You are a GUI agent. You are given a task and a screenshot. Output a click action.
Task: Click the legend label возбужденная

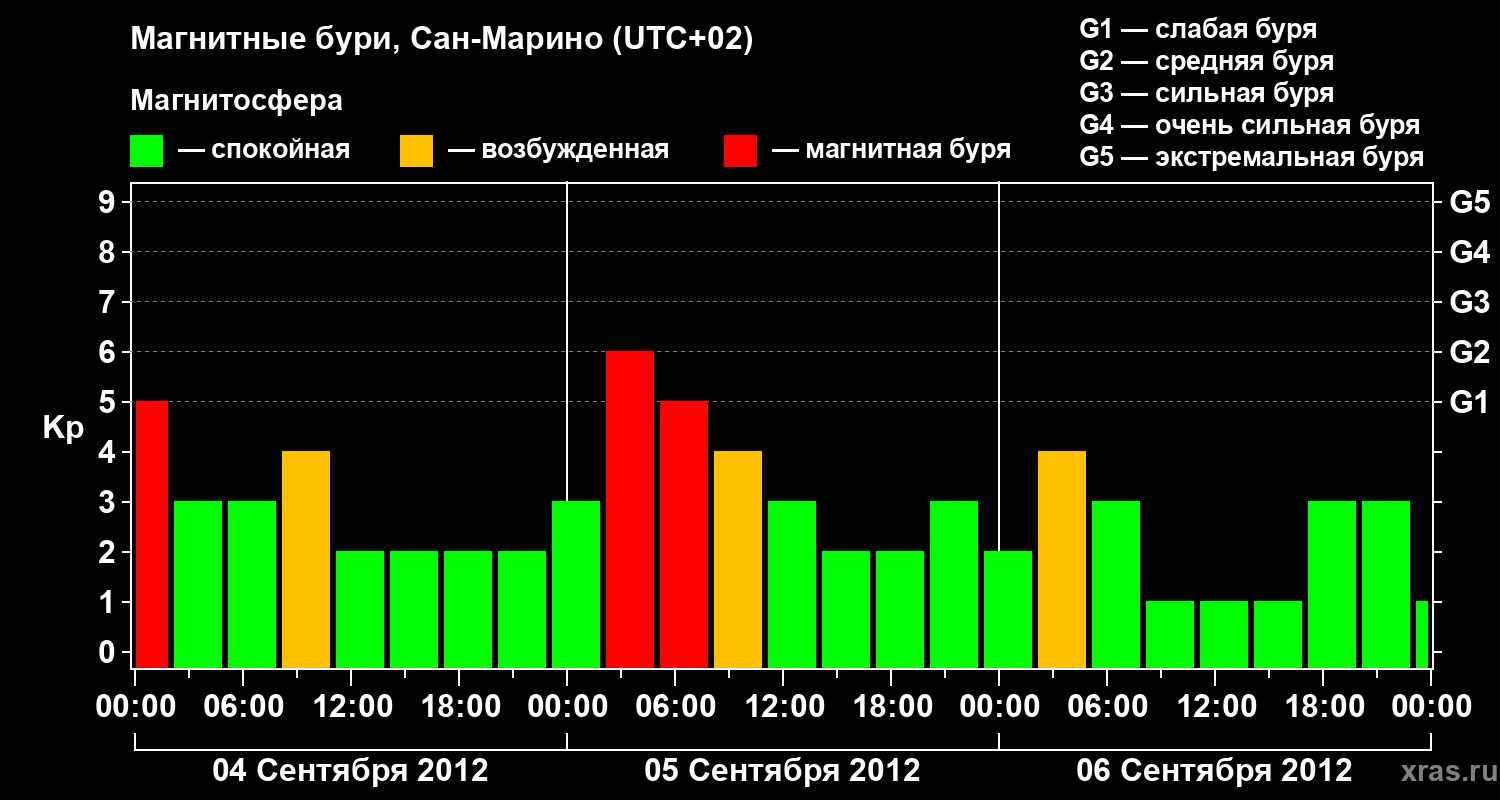(575, 151)
